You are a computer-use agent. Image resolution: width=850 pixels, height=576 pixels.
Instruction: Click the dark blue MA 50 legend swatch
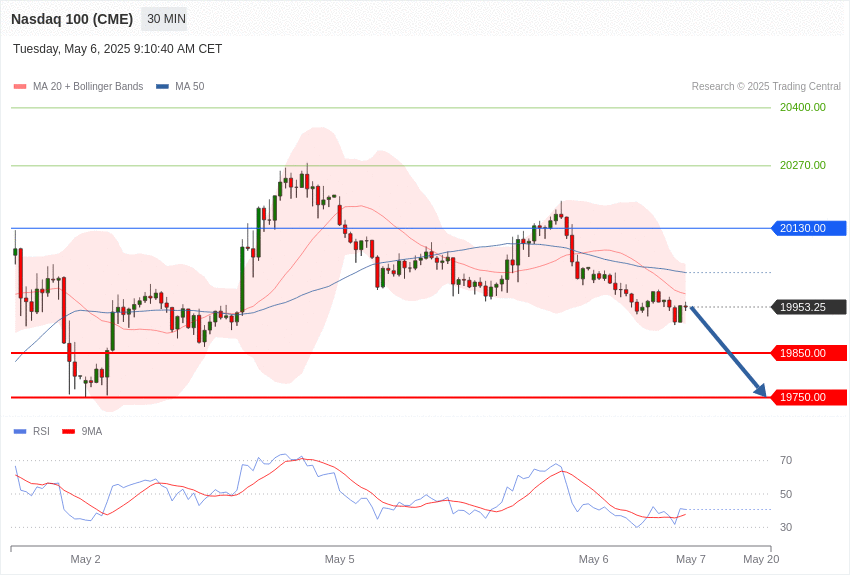click(x=162, y=87)
